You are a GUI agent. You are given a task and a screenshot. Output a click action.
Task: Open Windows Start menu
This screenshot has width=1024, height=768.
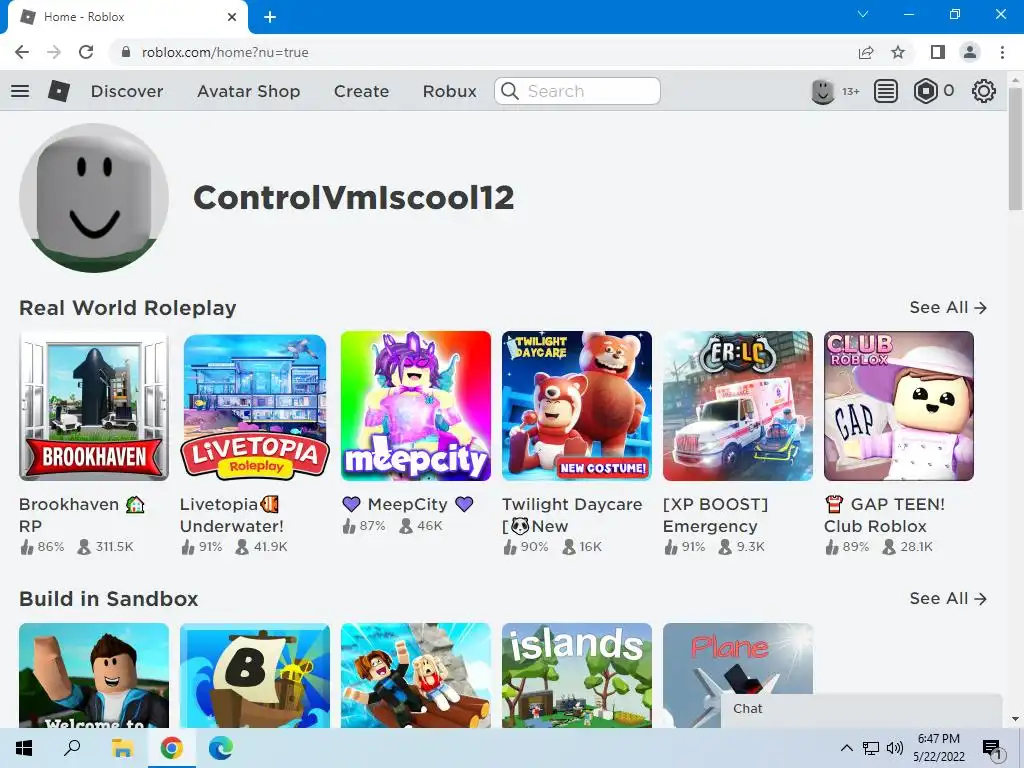coord(24,748)
